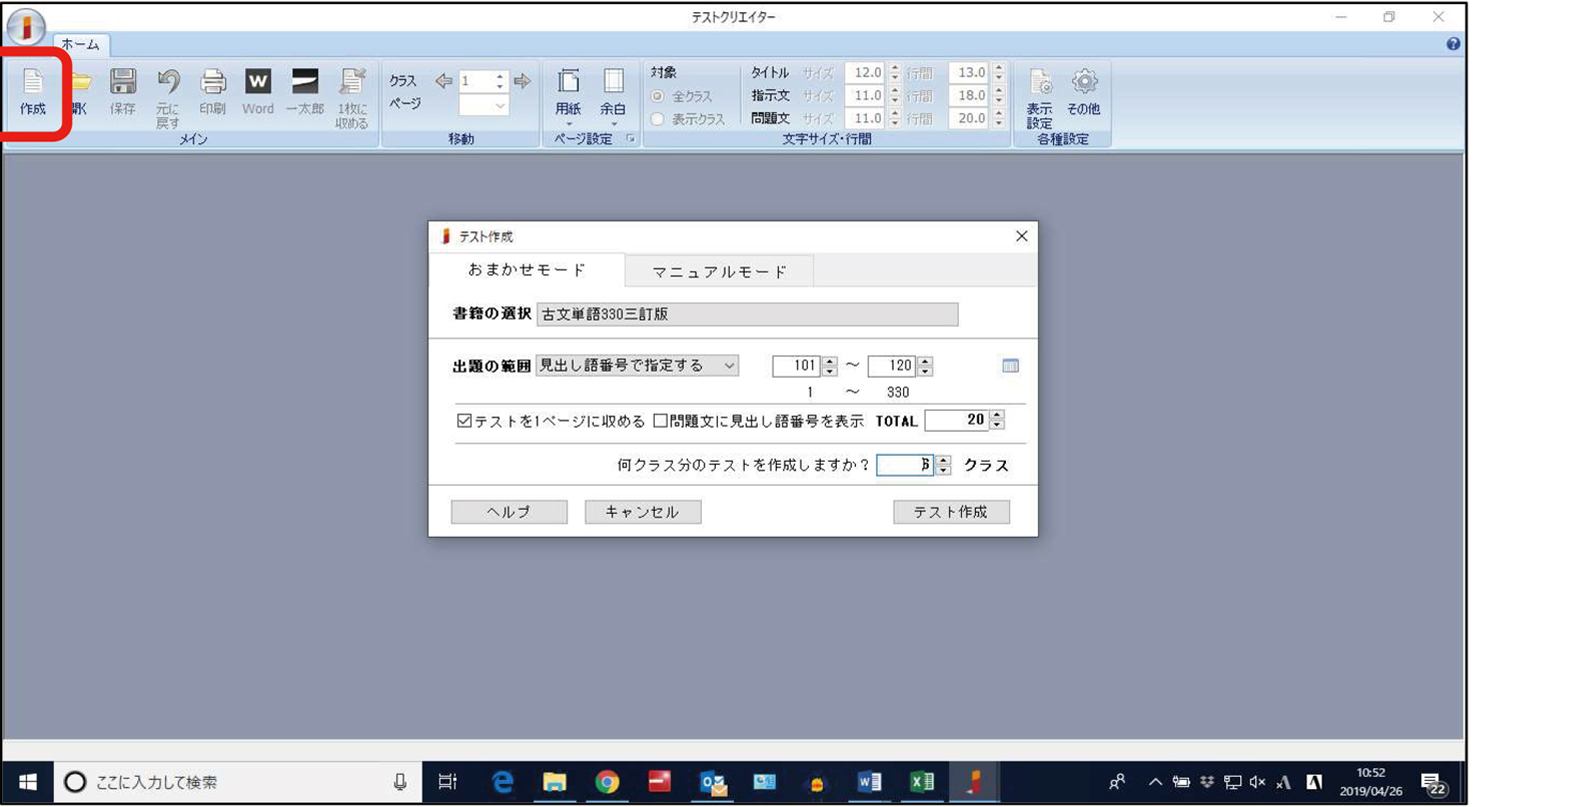Click the テスト作成 button
Viewport: 1570px width, 807px height.
point(950,512)
